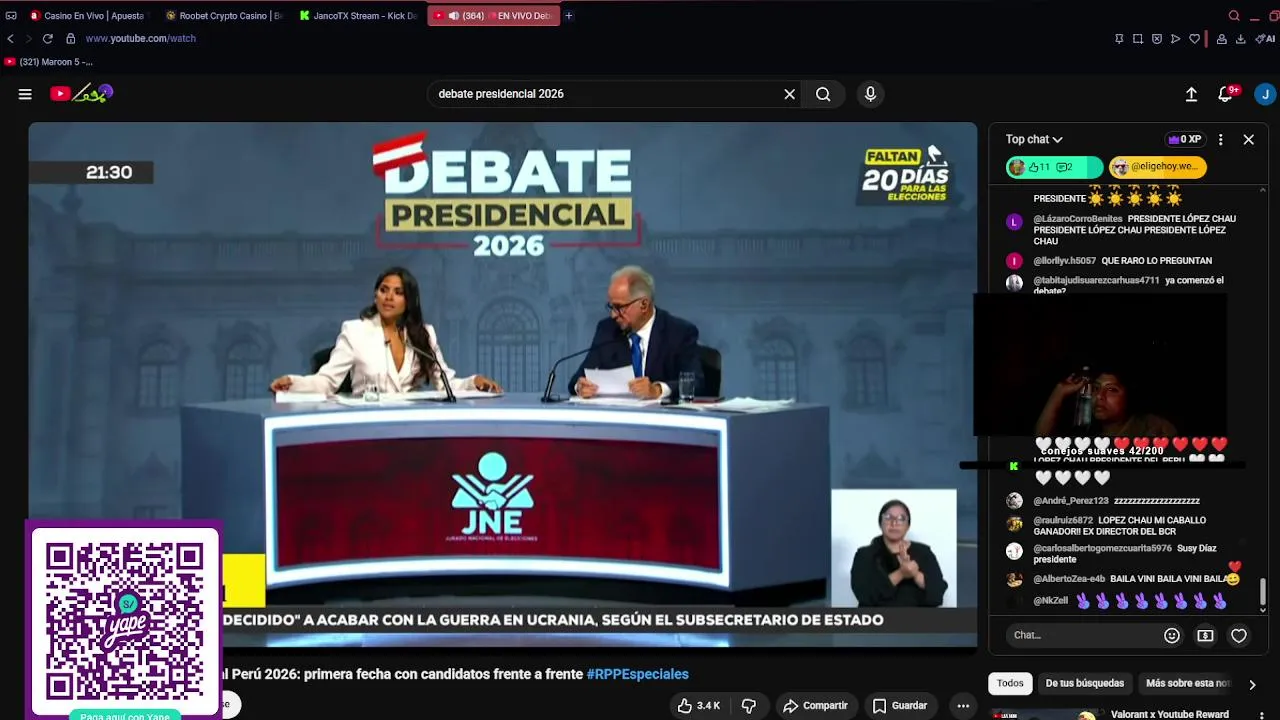
Task: Dislike the video with thumbs down
Action: (749, 706)
